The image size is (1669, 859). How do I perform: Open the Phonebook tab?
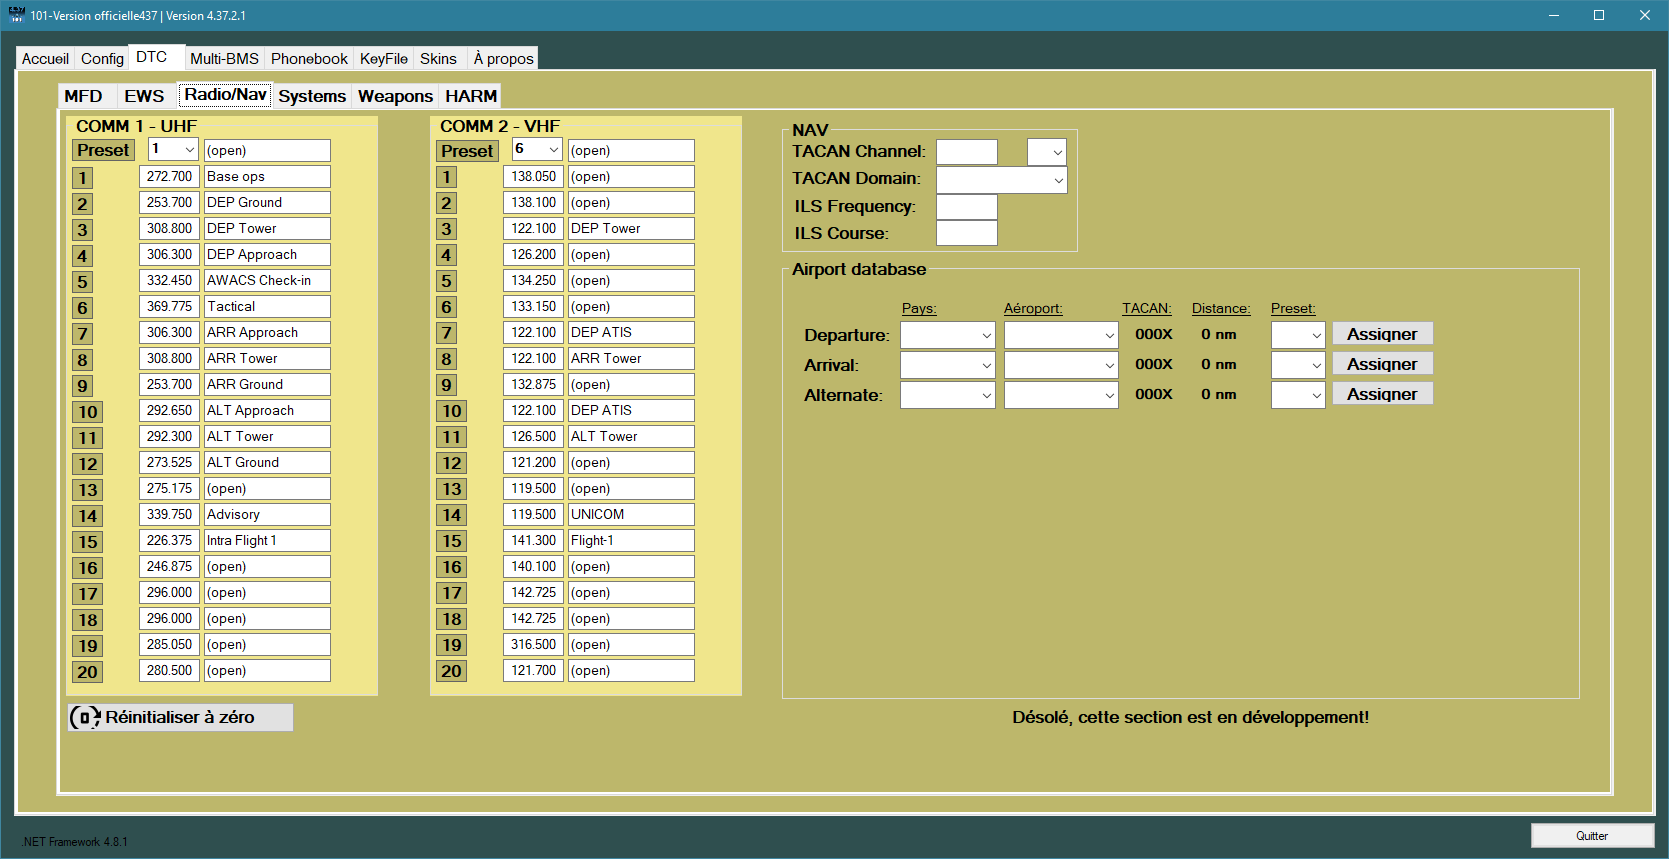tap(309, 59)
